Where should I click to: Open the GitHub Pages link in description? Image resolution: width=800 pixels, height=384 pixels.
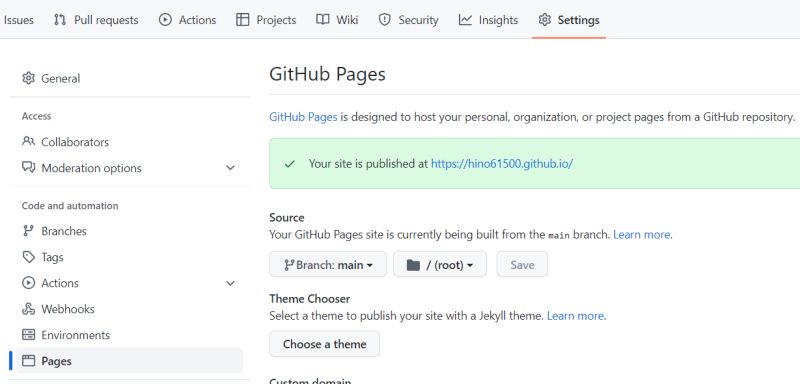coord(303,117)
